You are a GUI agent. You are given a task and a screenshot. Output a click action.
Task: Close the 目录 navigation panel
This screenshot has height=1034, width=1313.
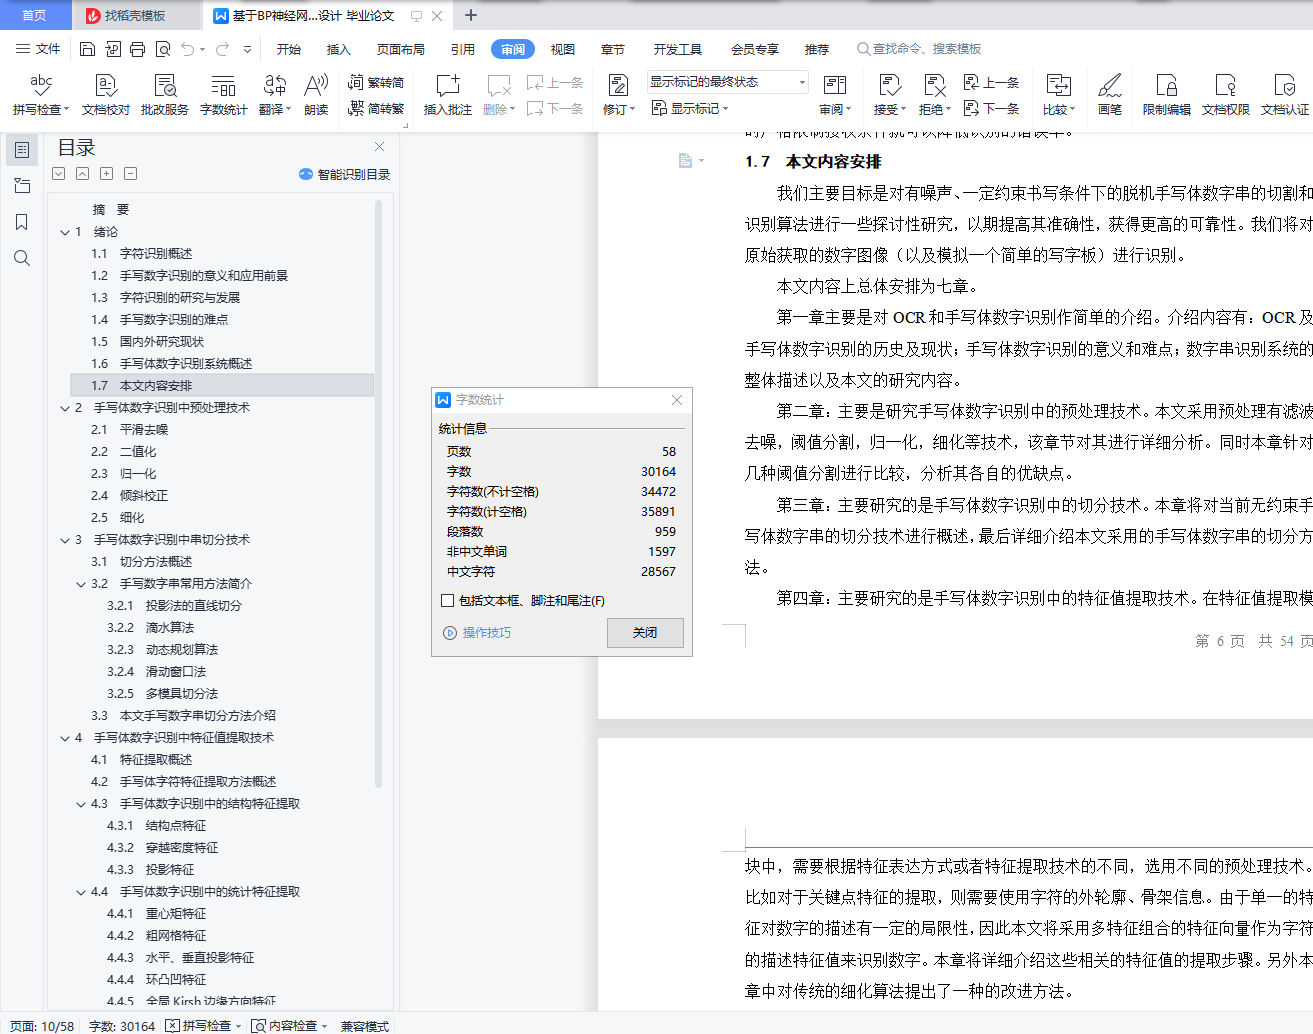tap(379, 147)
